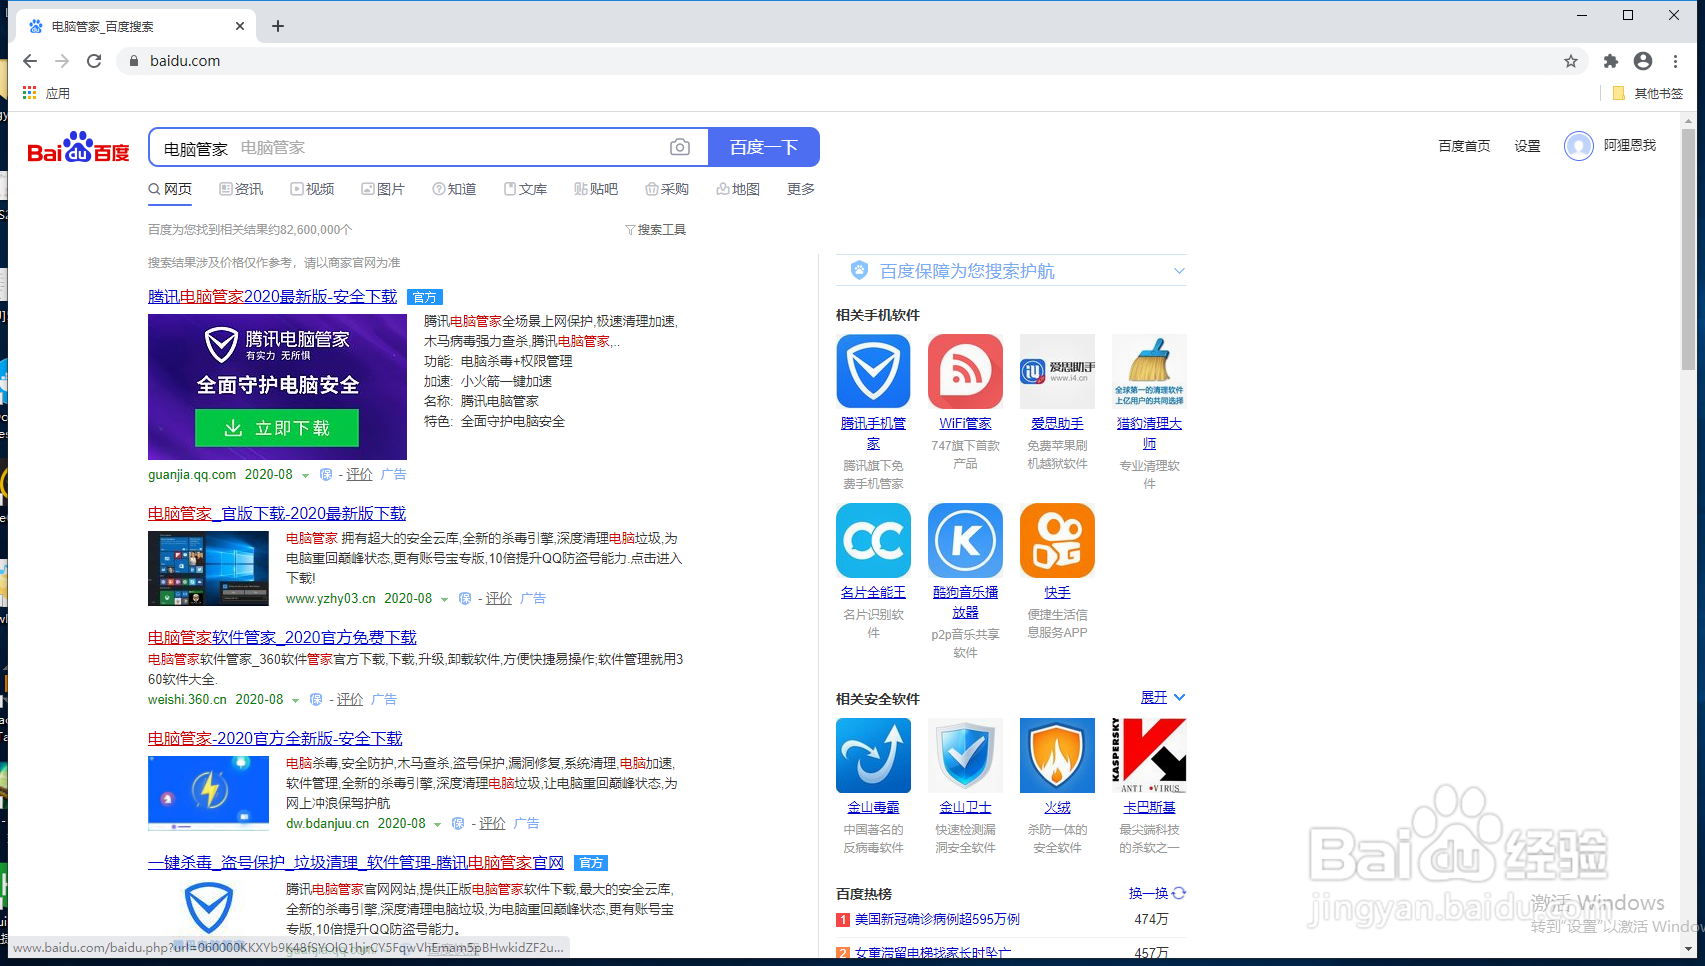Collapse the 百度保障为您搜索护航 panel
Viewport: 1705px width, 966px height.
(1179, 270)
